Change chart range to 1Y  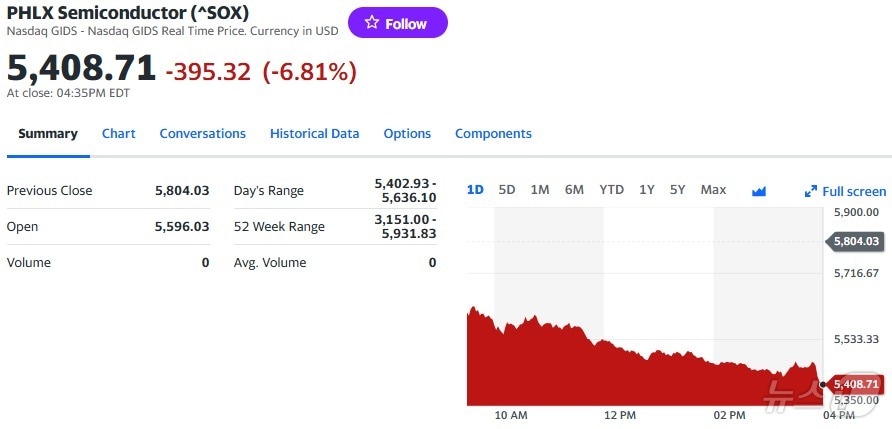[647, 190]
